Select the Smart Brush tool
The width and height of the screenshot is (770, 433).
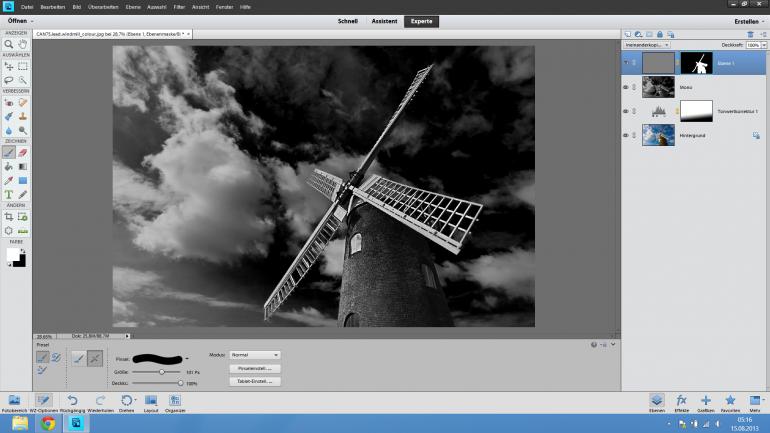(x=9, y=116)
